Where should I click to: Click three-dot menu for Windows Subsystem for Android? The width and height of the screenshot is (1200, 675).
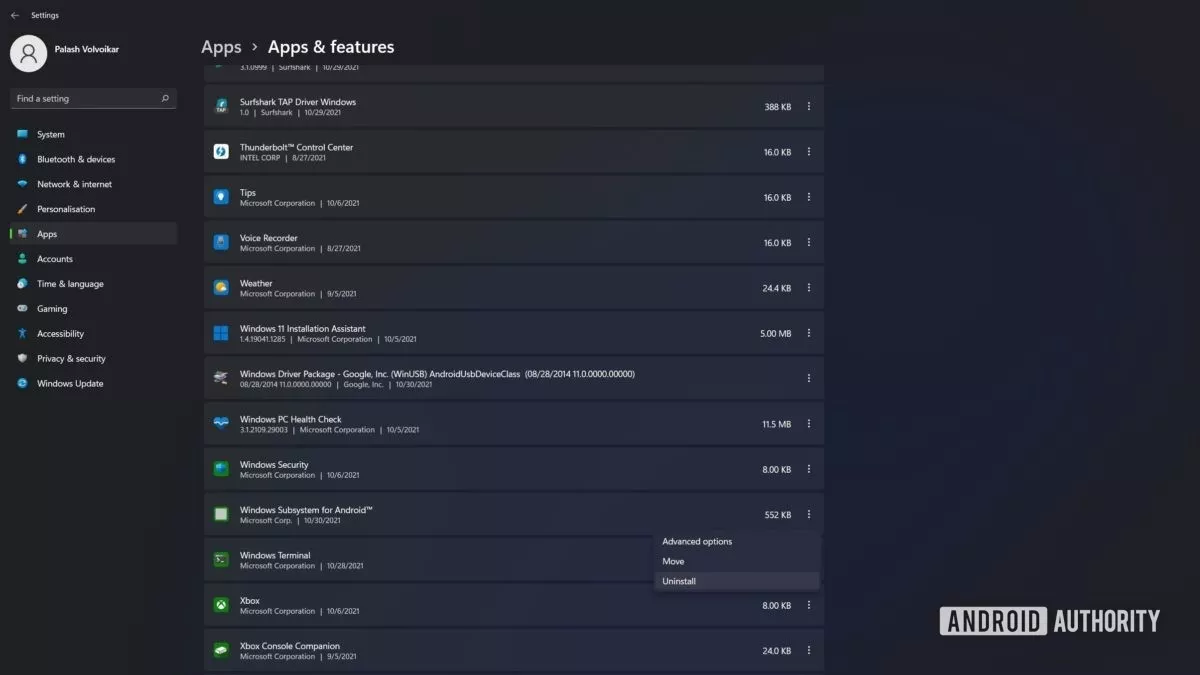tap(809, 514)
